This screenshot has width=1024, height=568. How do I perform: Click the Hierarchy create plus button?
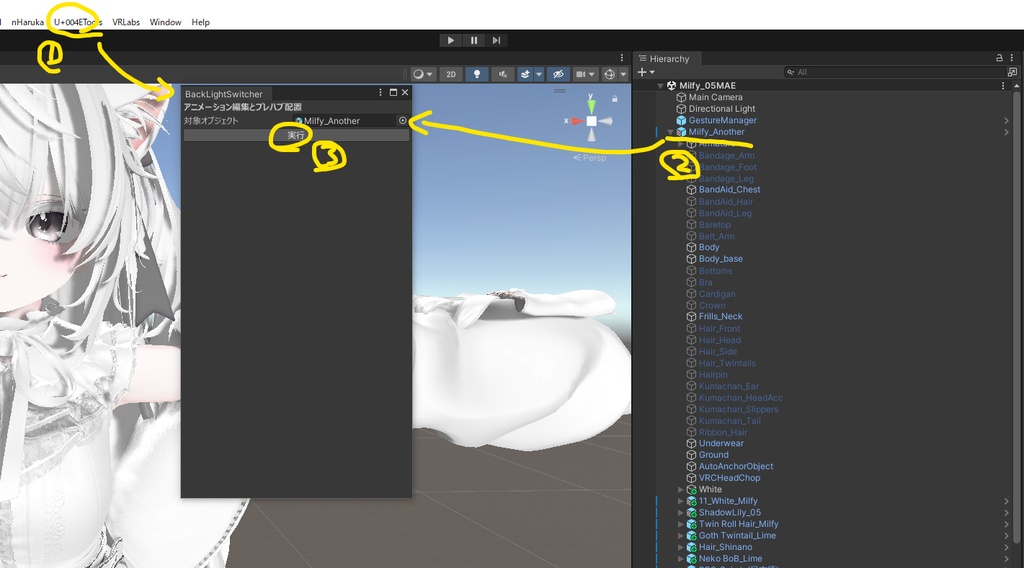(x=645, y=72)
